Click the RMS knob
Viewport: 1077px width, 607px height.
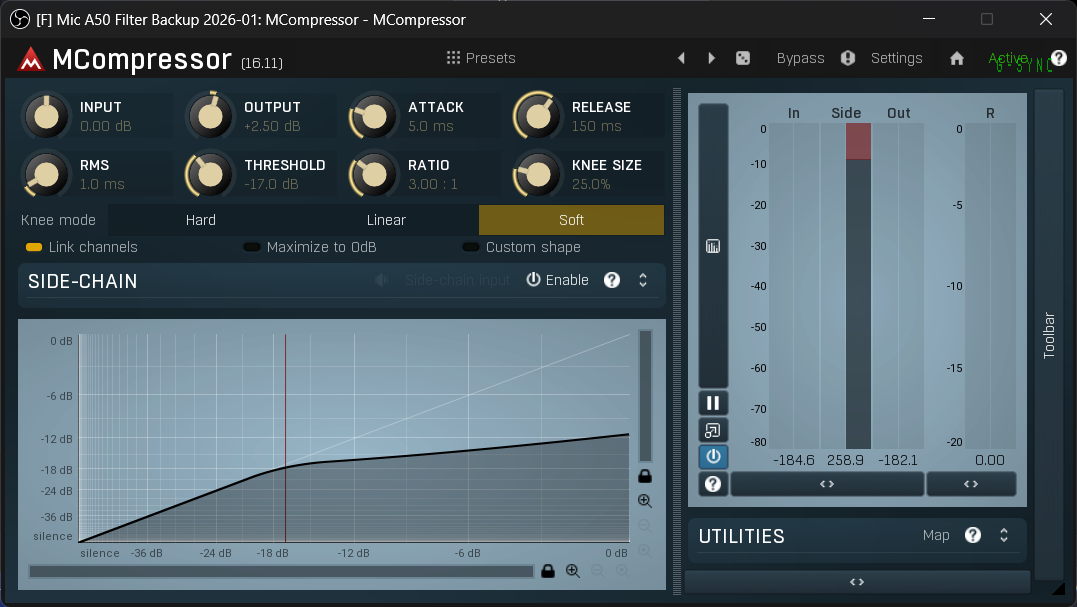[x=46, y=174]
